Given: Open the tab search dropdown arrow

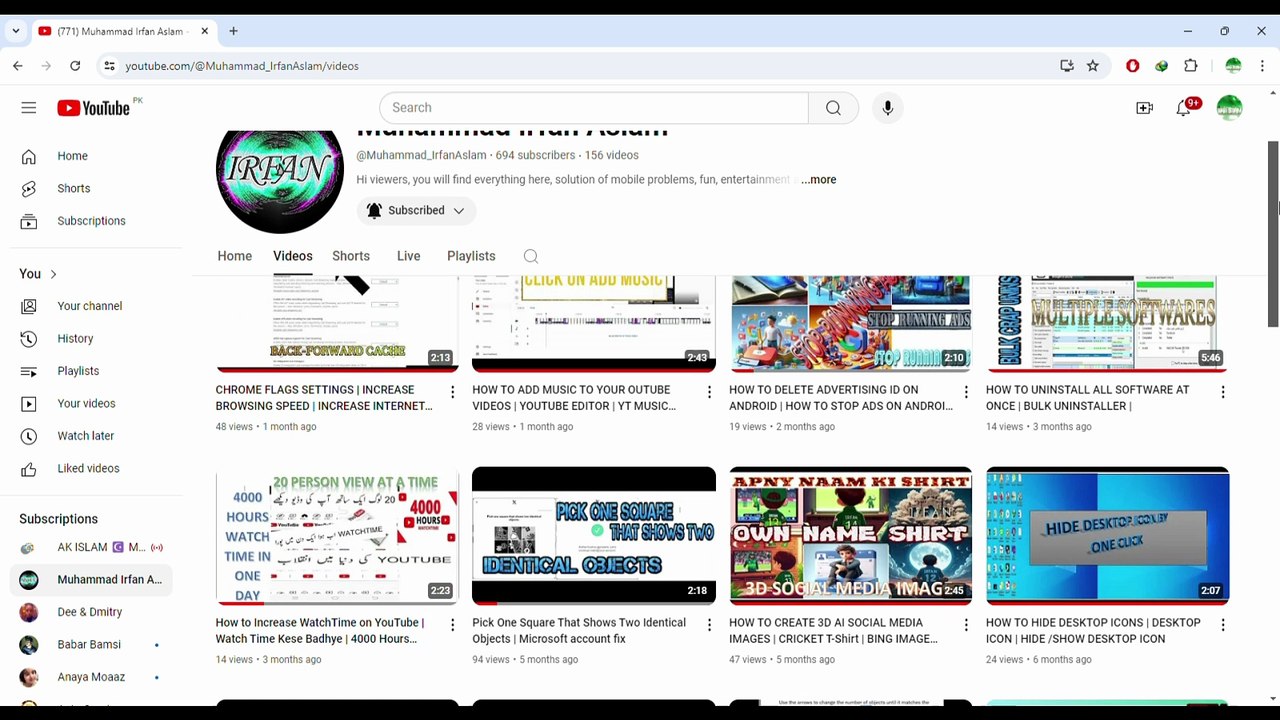Looking at the screenshot, I should pyautogui.click(x=16, y=31).
